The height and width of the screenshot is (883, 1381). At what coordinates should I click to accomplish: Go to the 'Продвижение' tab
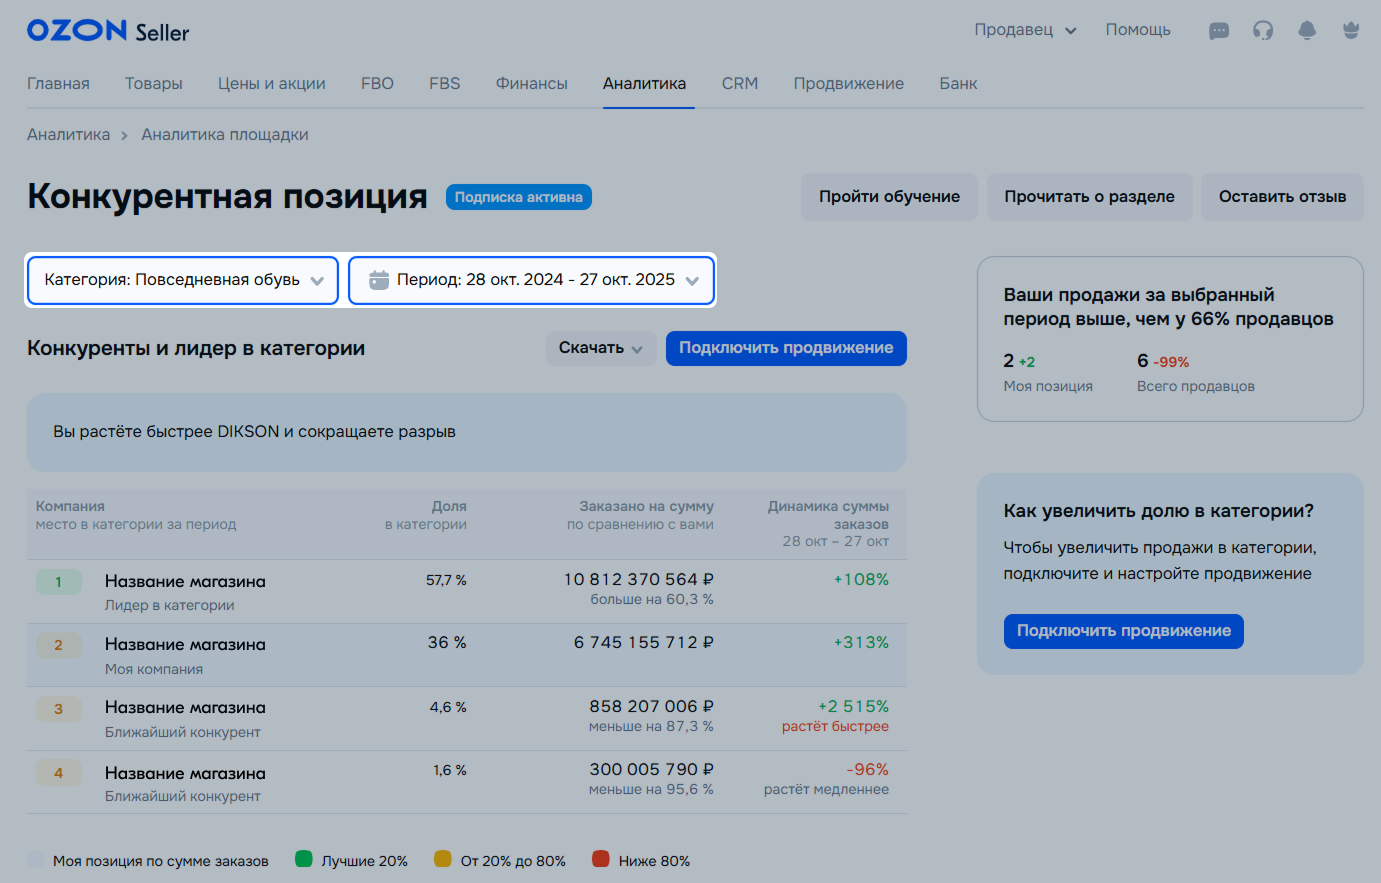click(x=848, y=84)
